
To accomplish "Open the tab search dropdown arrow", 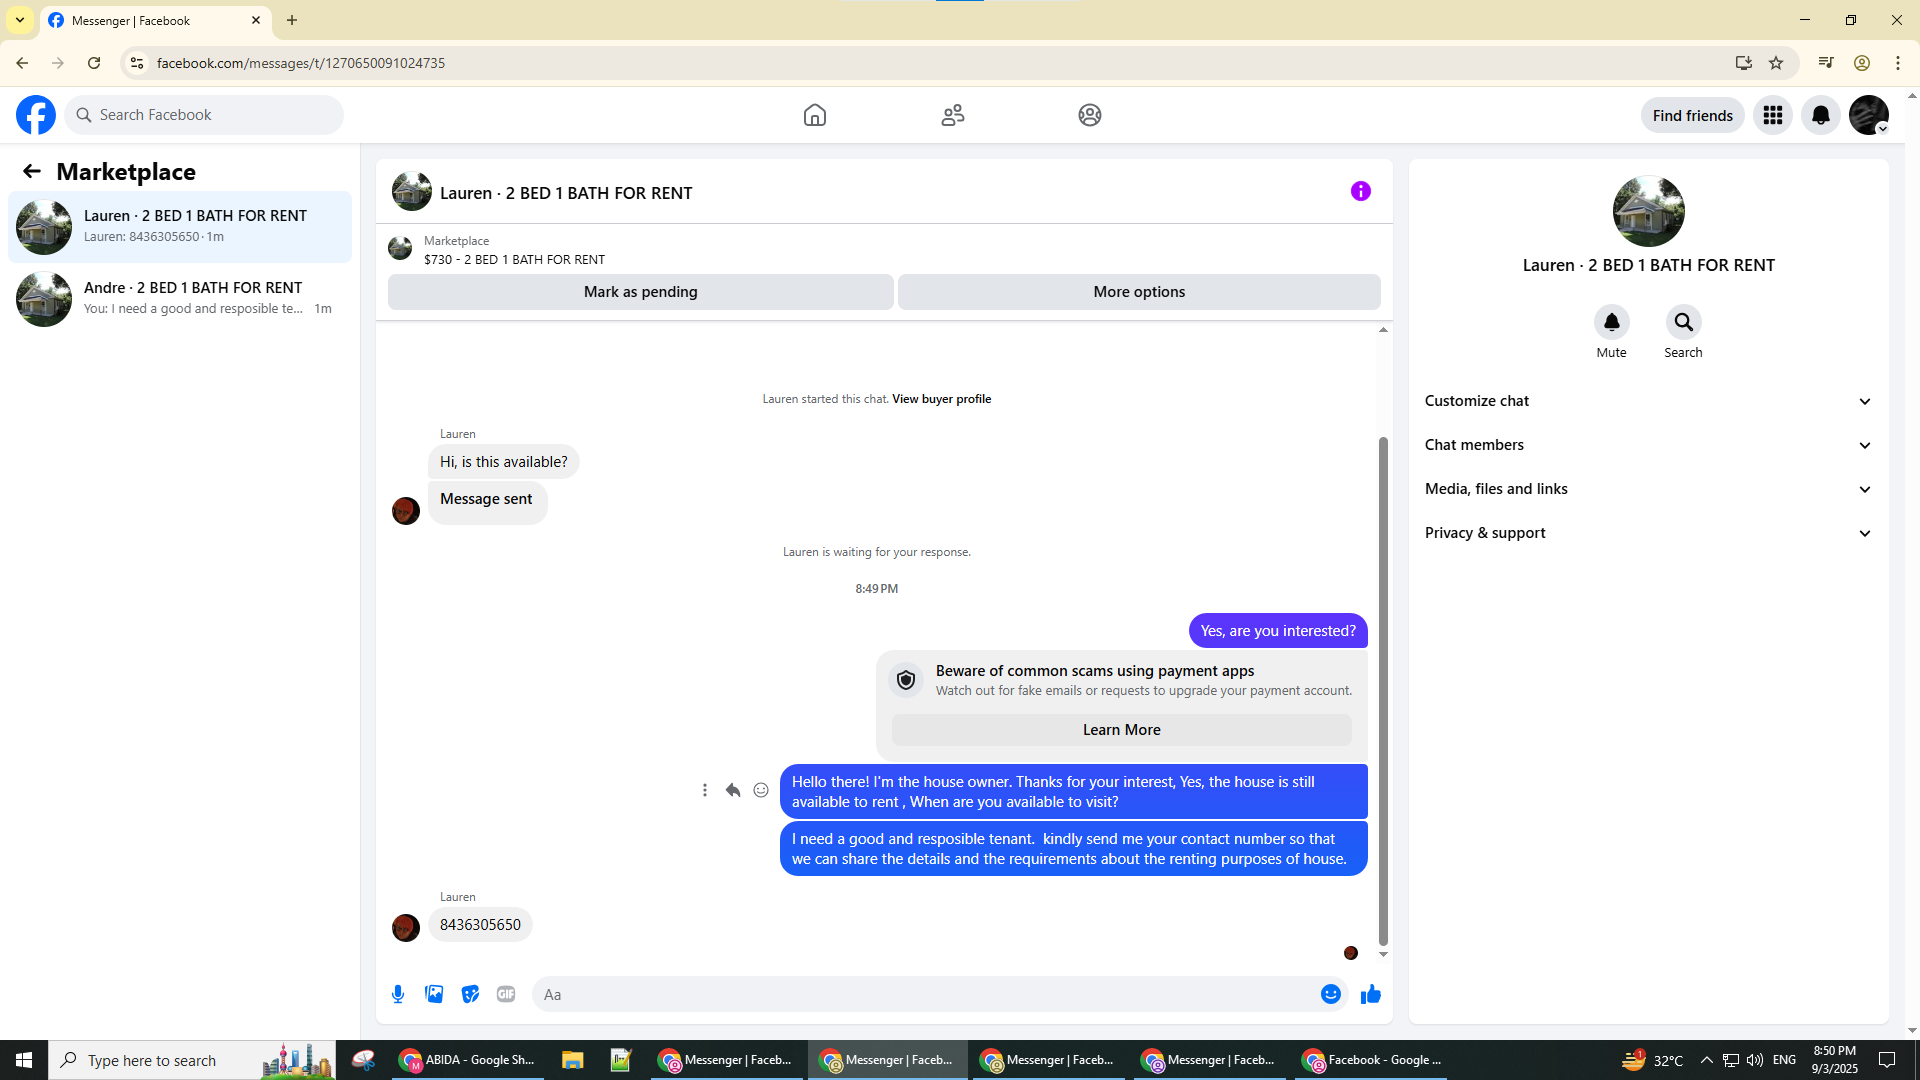I will [20, 20].
